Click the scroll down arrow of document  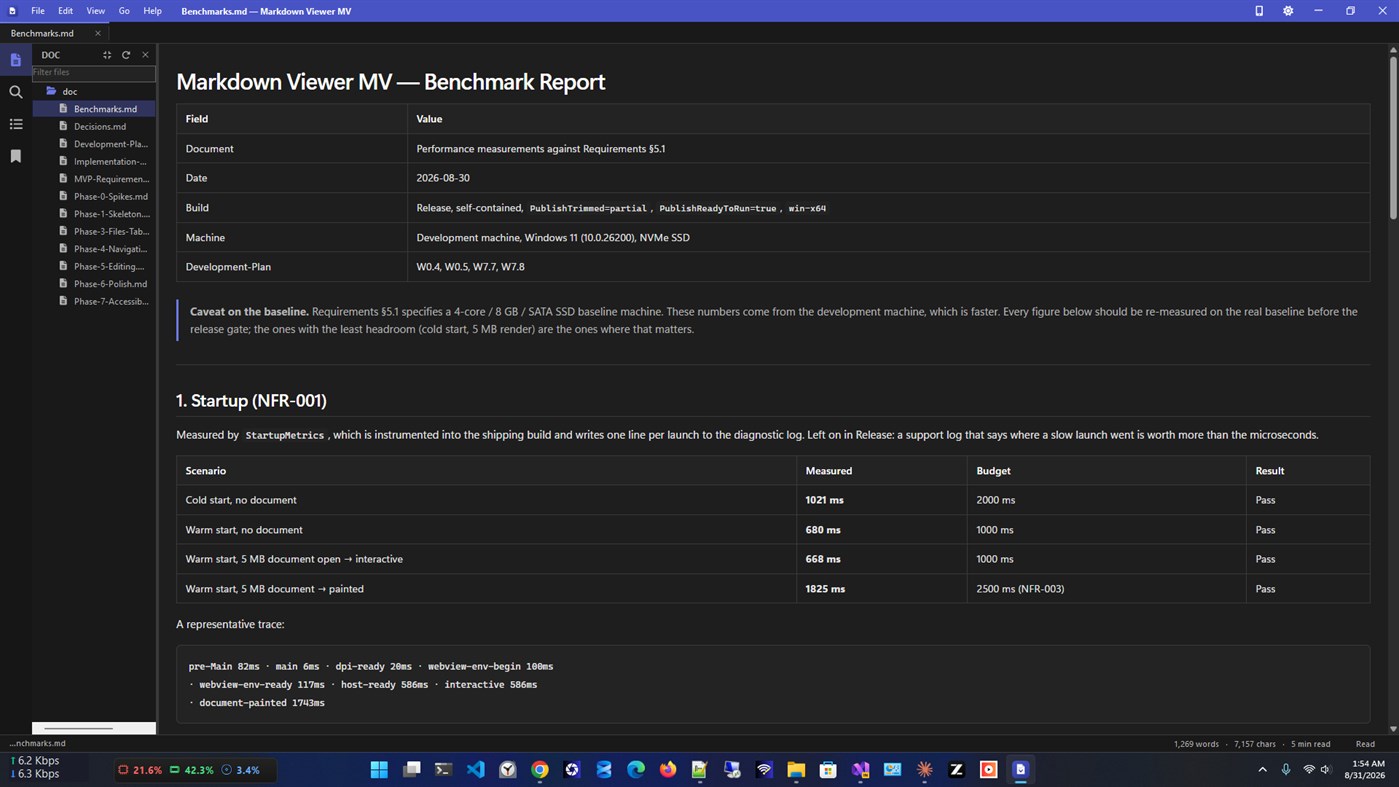click(1393, 729)
